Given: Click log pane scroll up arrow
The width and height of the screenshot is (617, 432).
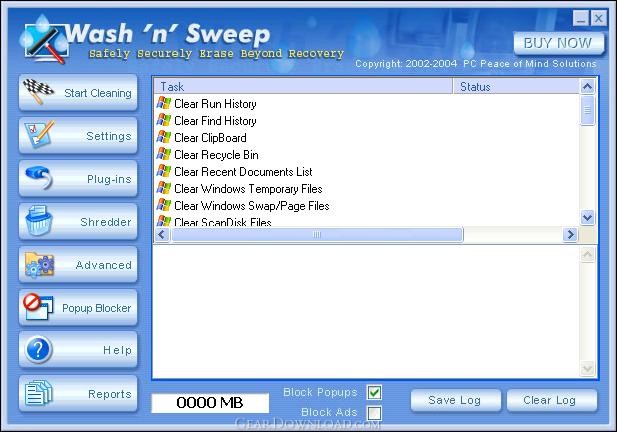Looking at the screenshot, I should point(587,255).
